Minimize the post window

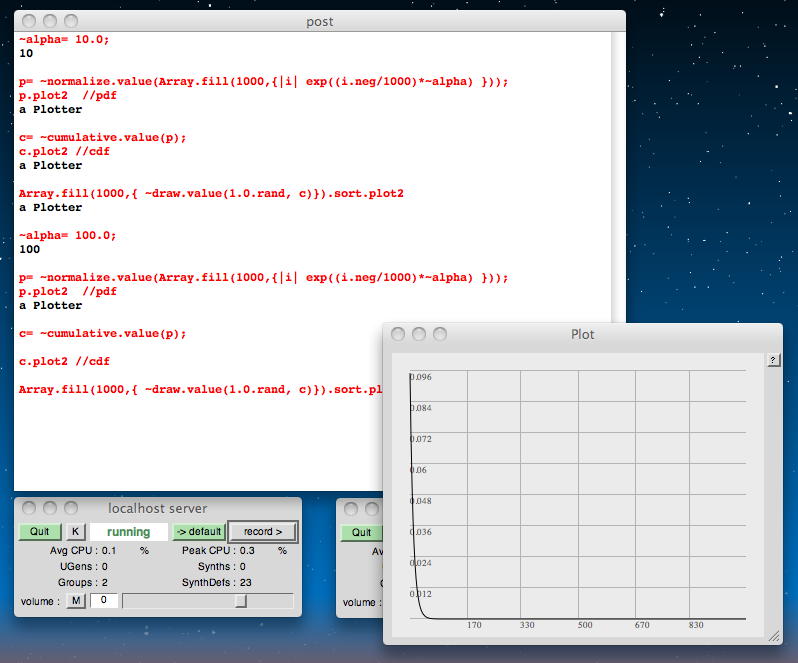point(49,21)
